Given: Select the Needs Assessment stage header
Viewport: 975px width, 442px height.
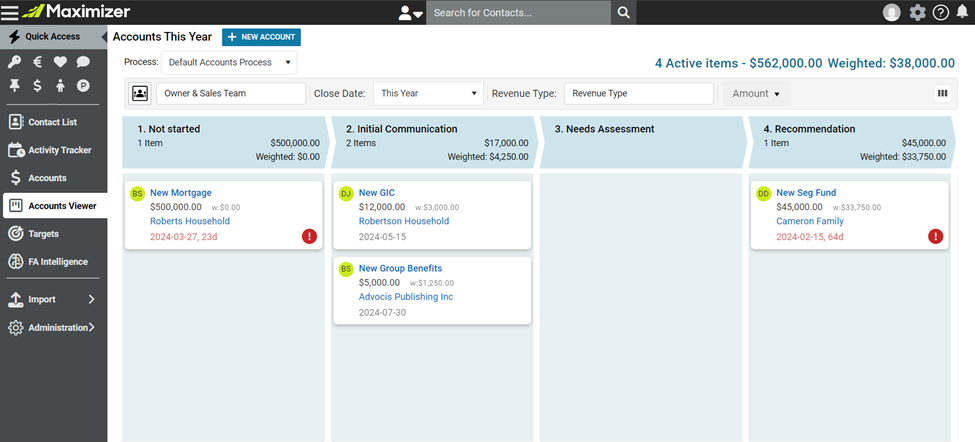Looking at the screenshot, I should [641, 142].
